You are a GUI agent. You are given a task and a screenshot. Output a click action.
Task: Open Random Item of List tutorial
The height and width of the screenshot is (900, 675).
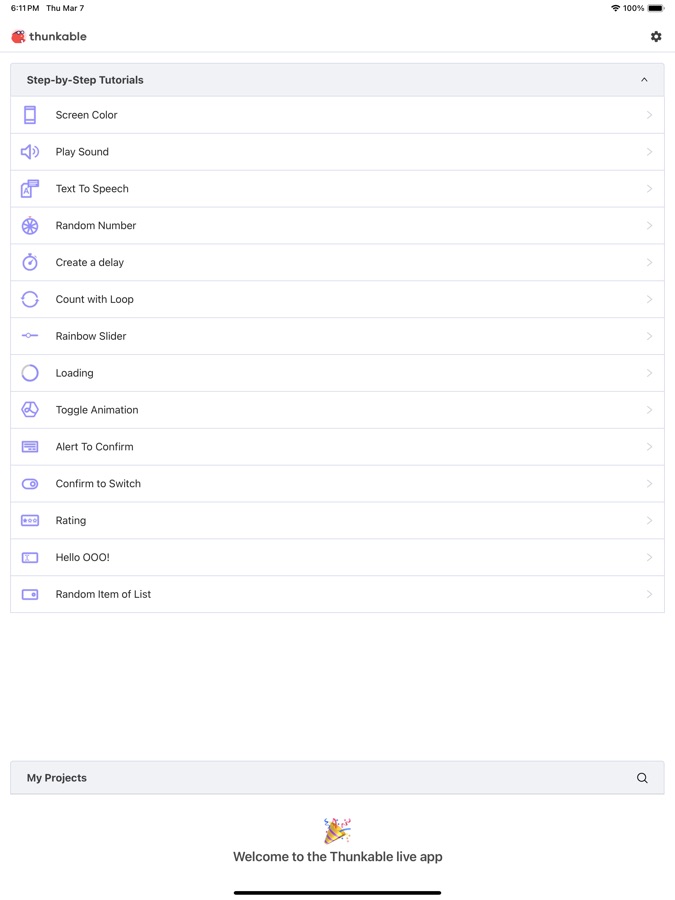pos(103,595)
